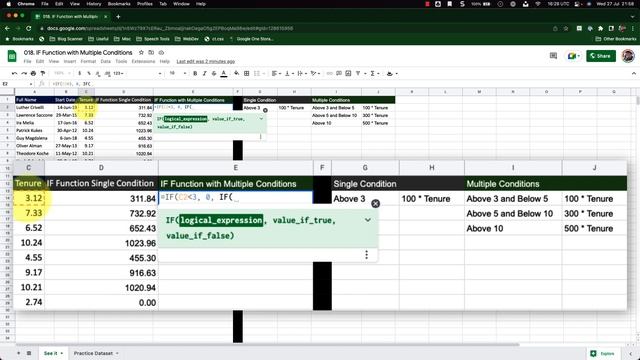
Task: Insert a chart from the toolbar
Action: tap(348, 73)
